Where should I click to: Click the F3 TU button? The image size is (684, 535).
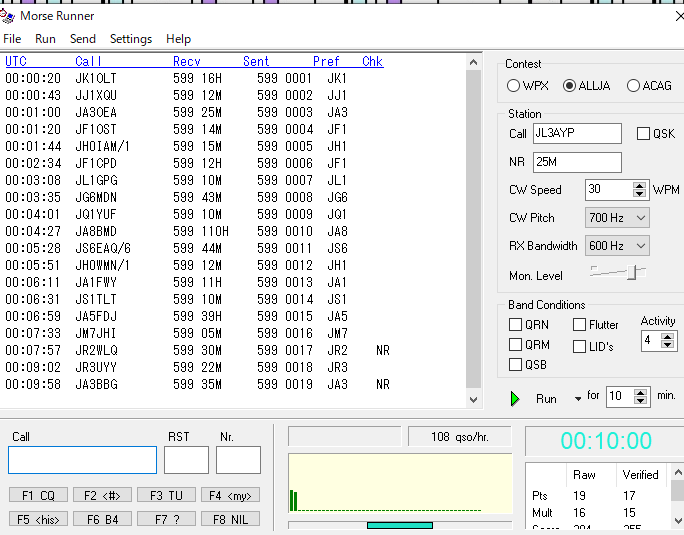(x=166, y=495)
